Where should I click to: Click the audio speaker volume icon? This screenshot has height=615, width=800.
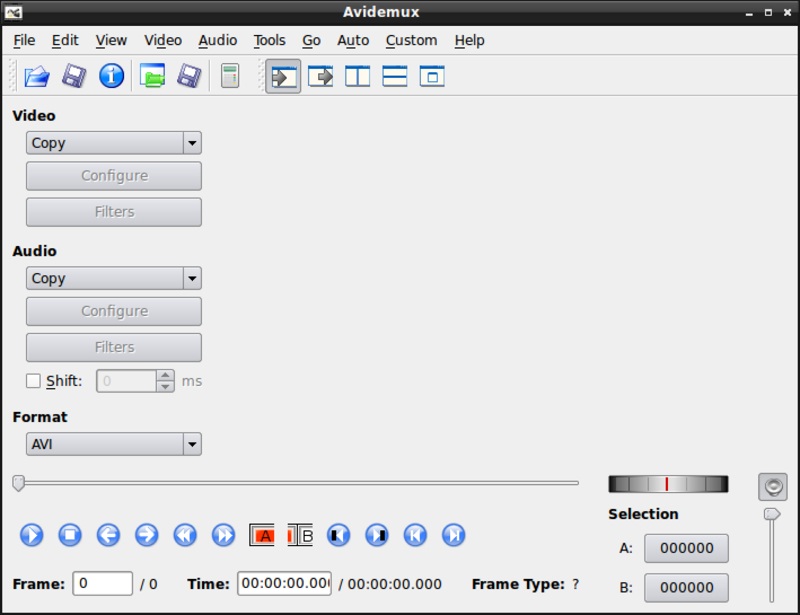pyautogui.click(x=772, y=486)
